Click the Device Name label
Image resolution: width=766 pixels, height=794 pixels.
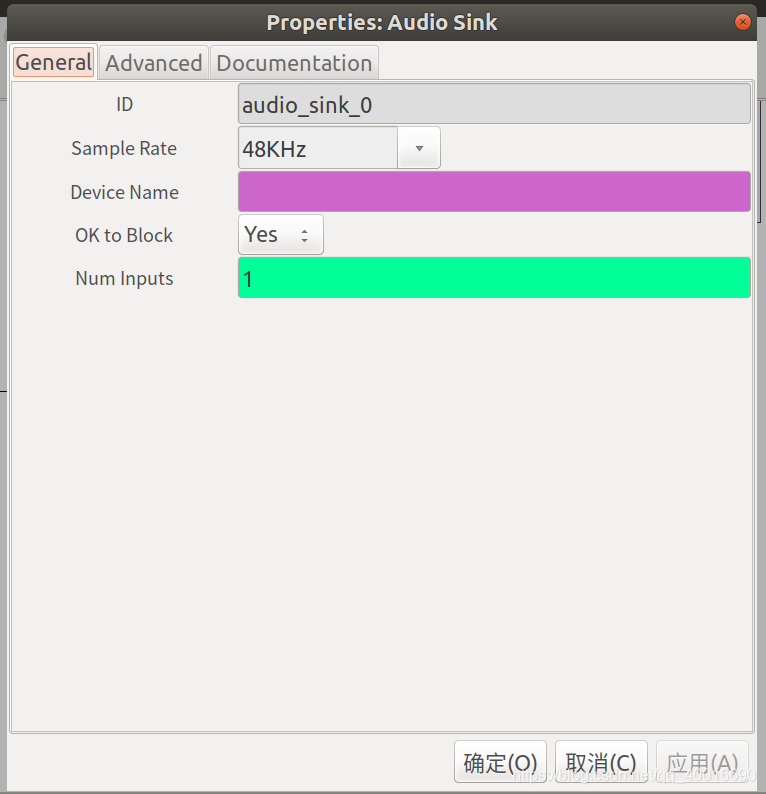coord(125,192)
